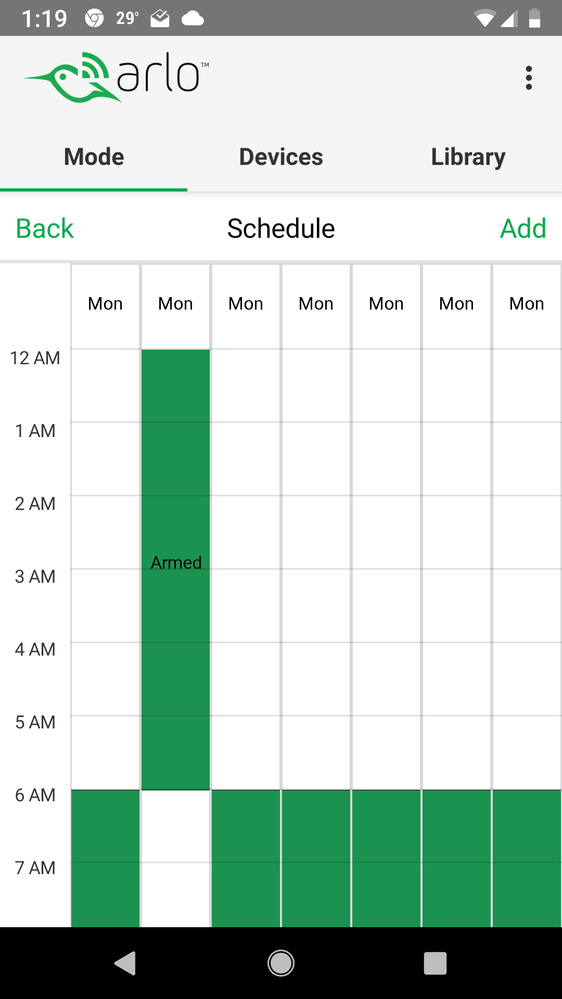Tap the Android home circle button
This screenshot has height=999, width=562.
click(x=281, y=963)
